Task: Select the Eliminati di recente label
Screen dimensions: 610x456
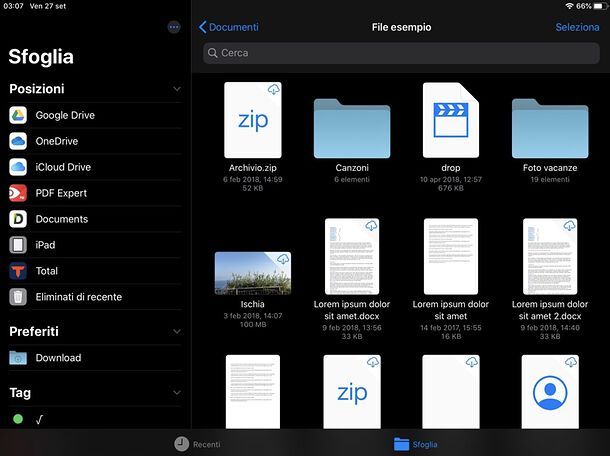Action: point(79,297)
